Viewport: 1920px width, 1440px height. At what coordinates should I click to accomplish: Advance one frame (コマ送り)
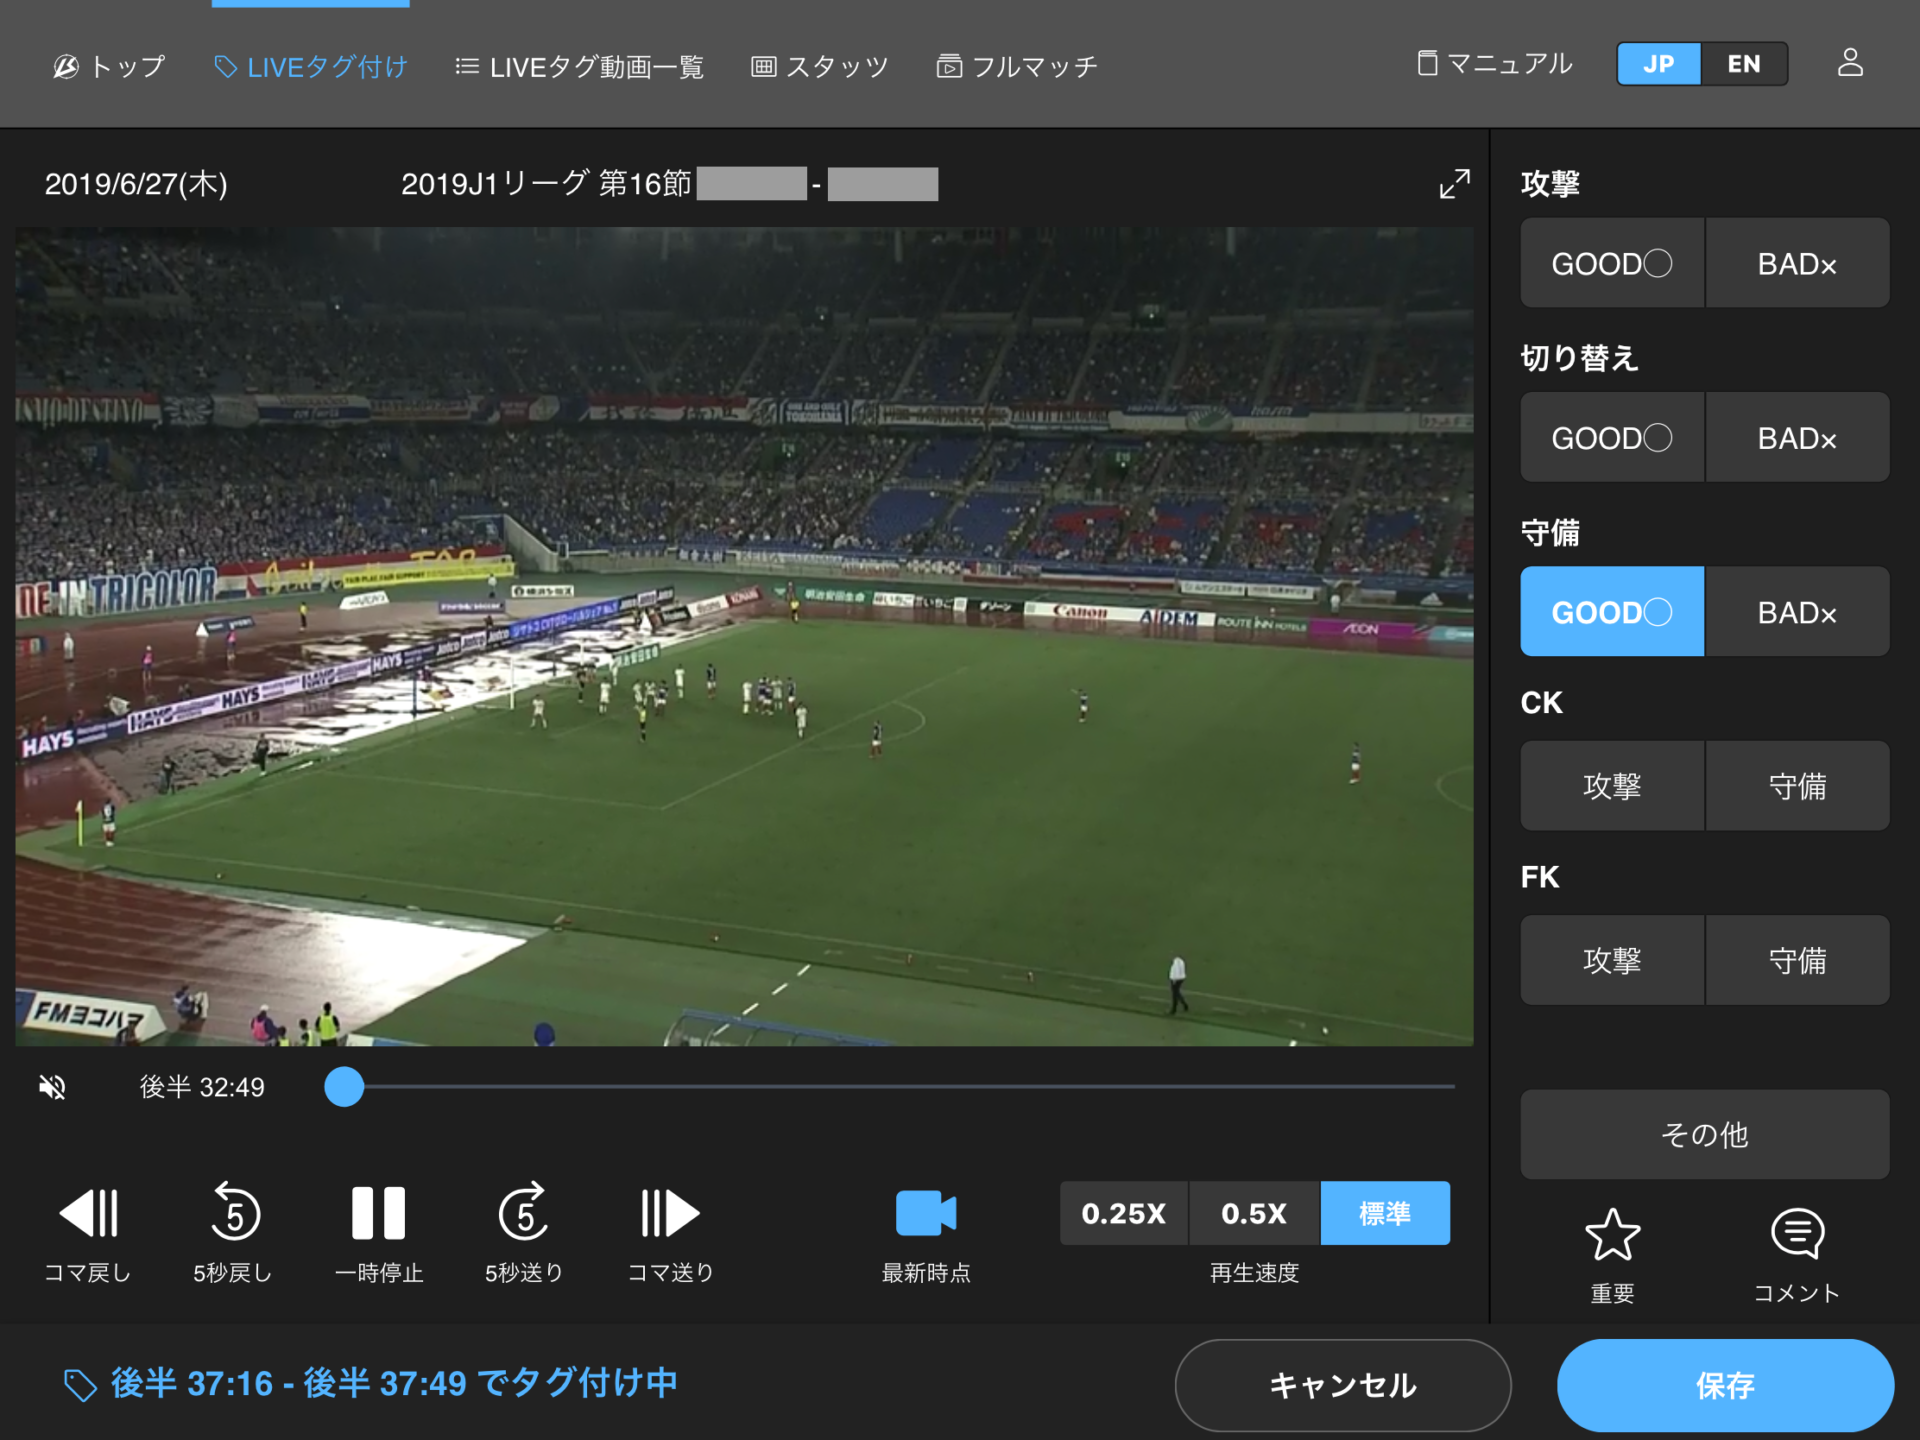[670, 1233]
